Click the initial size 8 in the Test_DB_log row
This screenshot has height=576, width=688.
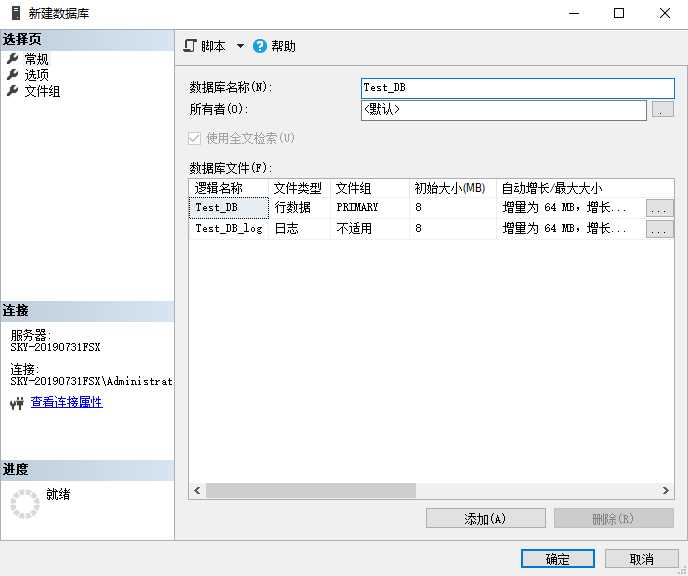point(453,229)
